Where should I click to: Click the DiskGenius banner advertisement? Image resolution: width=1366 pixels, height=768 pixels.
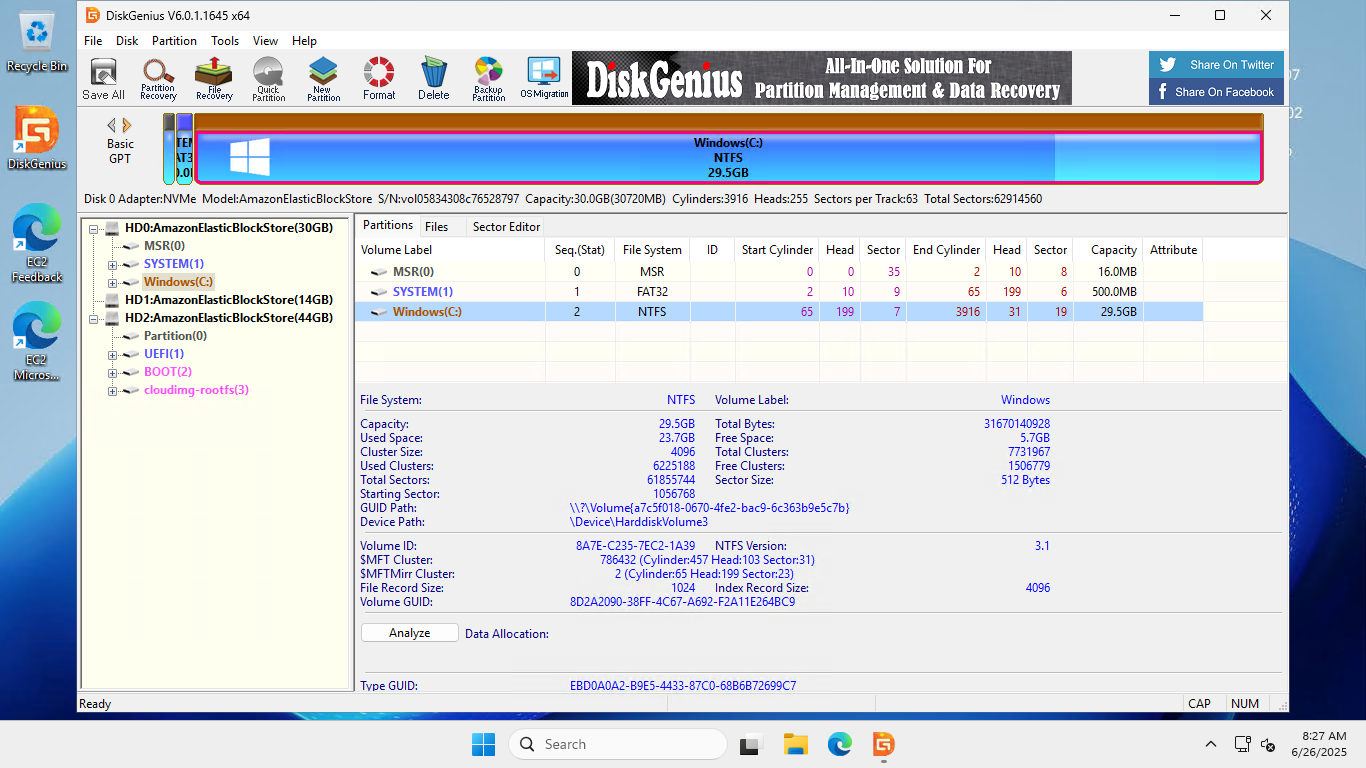tap(821, 78)
